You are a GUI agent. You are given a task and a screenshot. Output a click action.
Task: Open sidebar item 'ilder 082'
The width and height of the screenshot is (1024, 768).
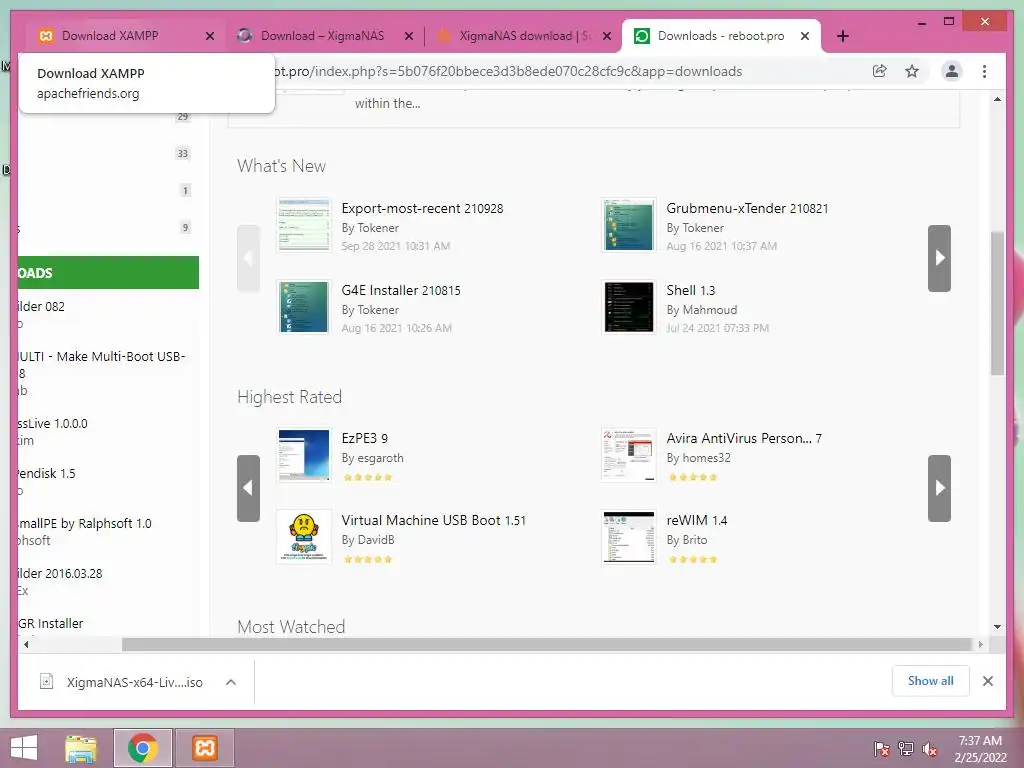pyautogui.click(x=41, y=306)
